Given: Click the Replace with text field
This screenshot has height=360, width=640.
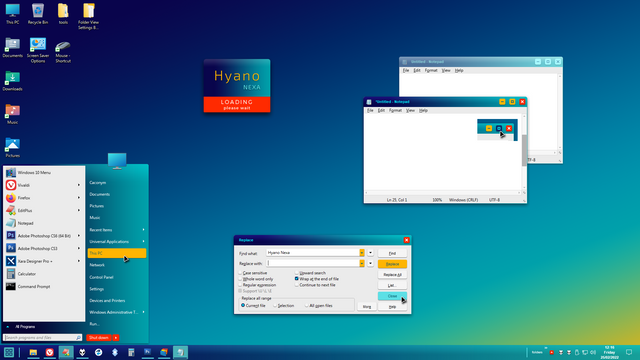Looking at the screenshot, I should click(313, 263).
